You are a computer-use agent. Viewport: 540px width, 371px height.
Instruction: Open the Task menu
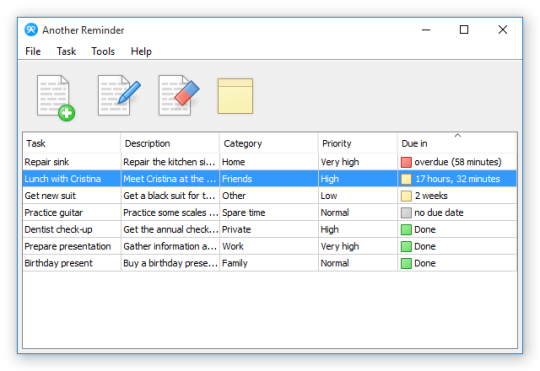pyautogui.click(x=66, y=51)
